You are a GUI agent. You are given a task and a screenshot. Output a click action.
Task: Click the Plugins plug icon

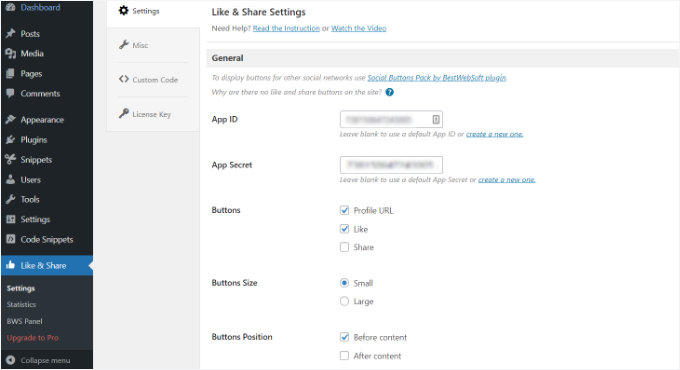click(x=10, y=140)
